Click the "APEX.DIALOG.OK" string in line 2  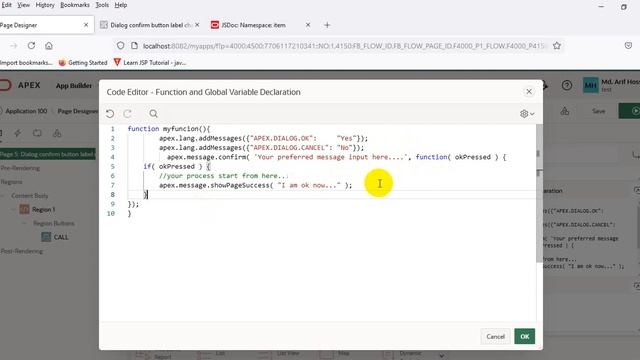(x=281, y=138)
